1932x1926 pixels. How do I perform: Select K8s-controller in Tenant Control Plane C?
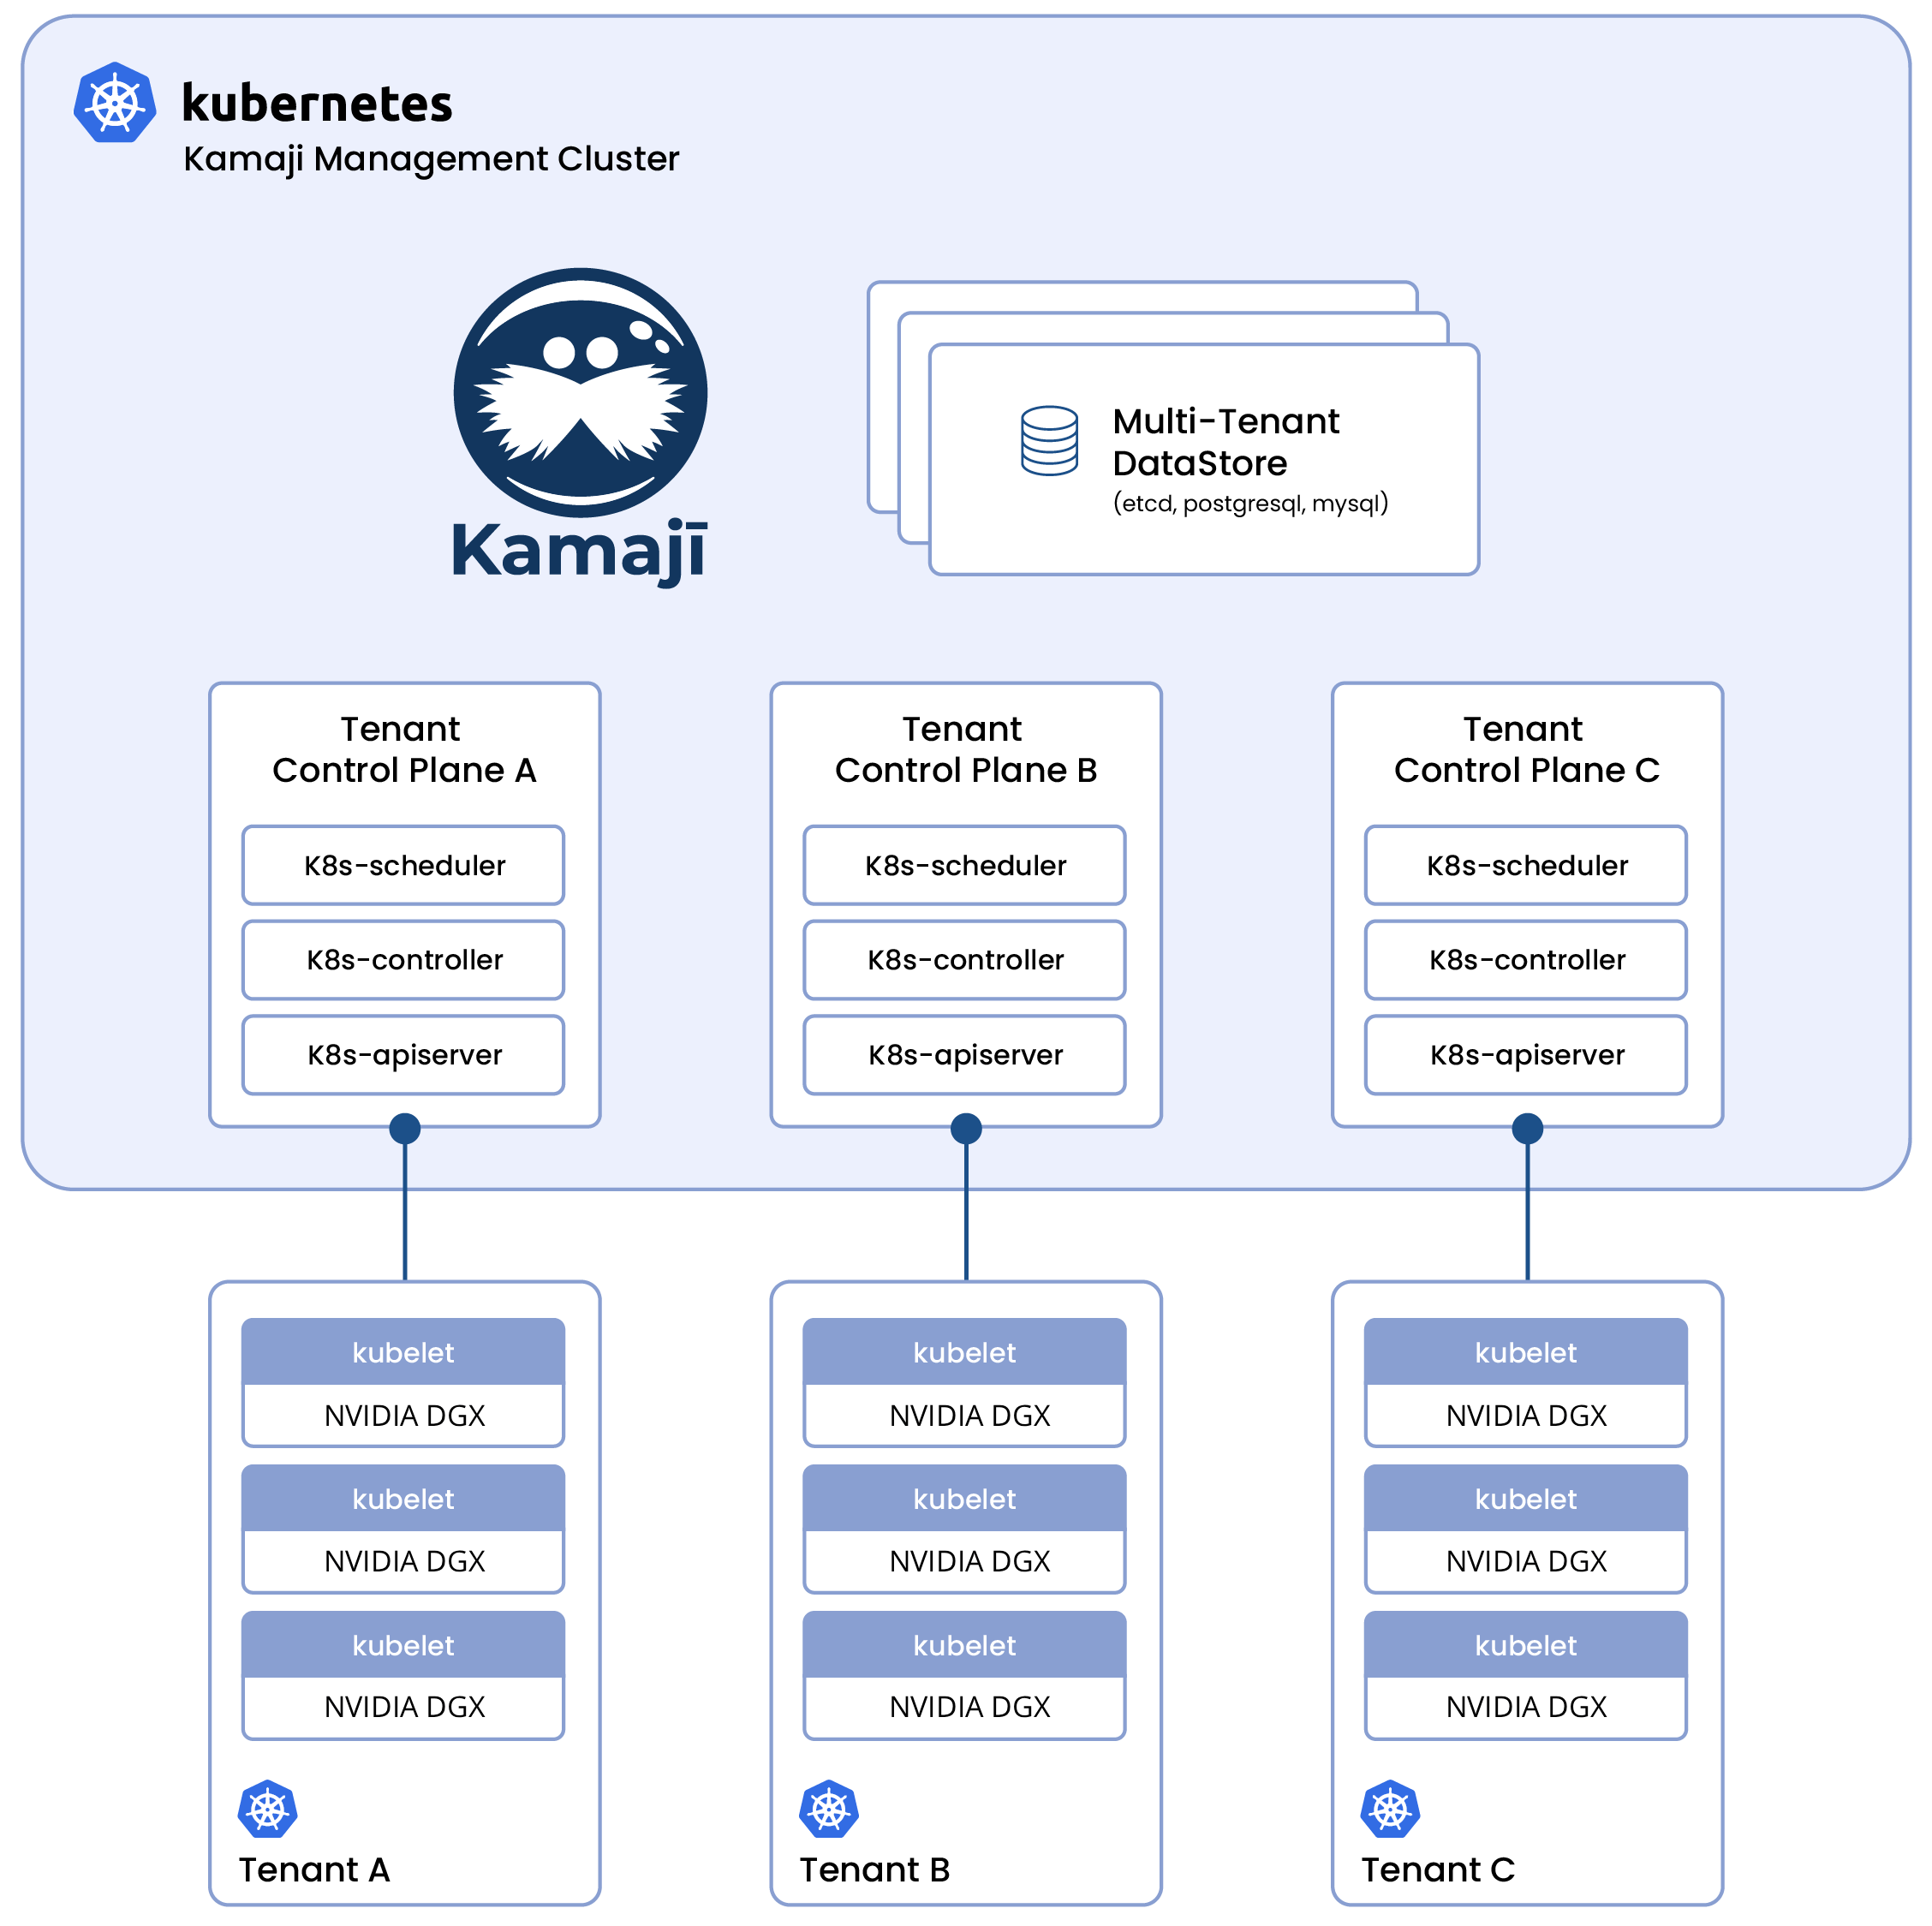tap(1525, 960)
